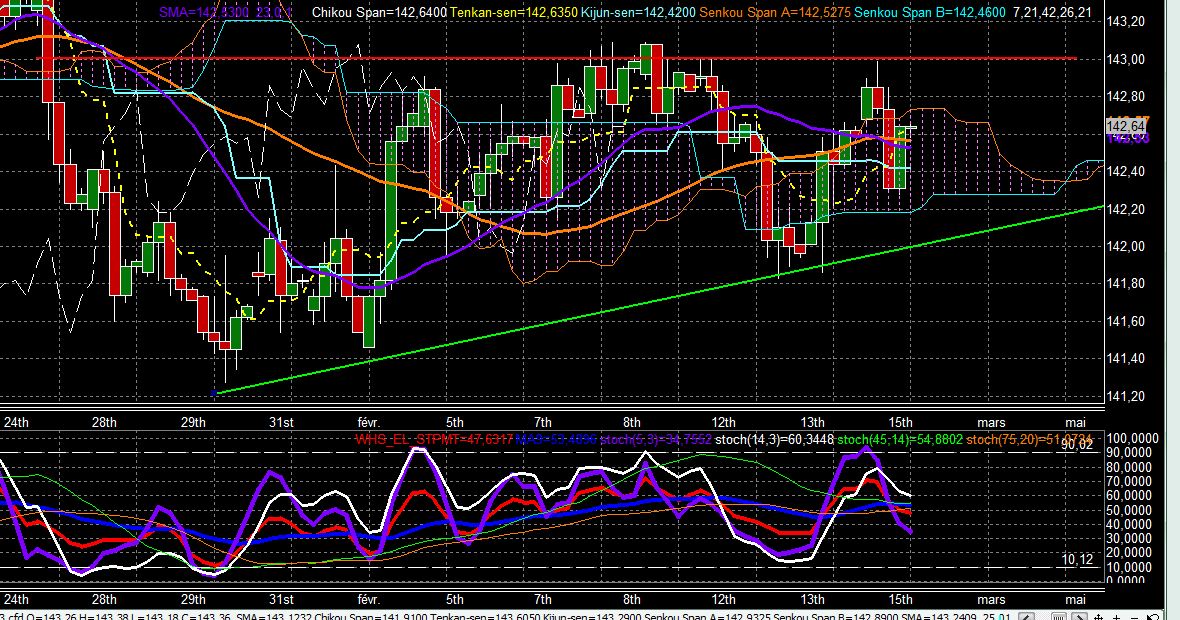Click the mars date label on upper time axis
The image size is (1180, 620).
click(991, 422)
